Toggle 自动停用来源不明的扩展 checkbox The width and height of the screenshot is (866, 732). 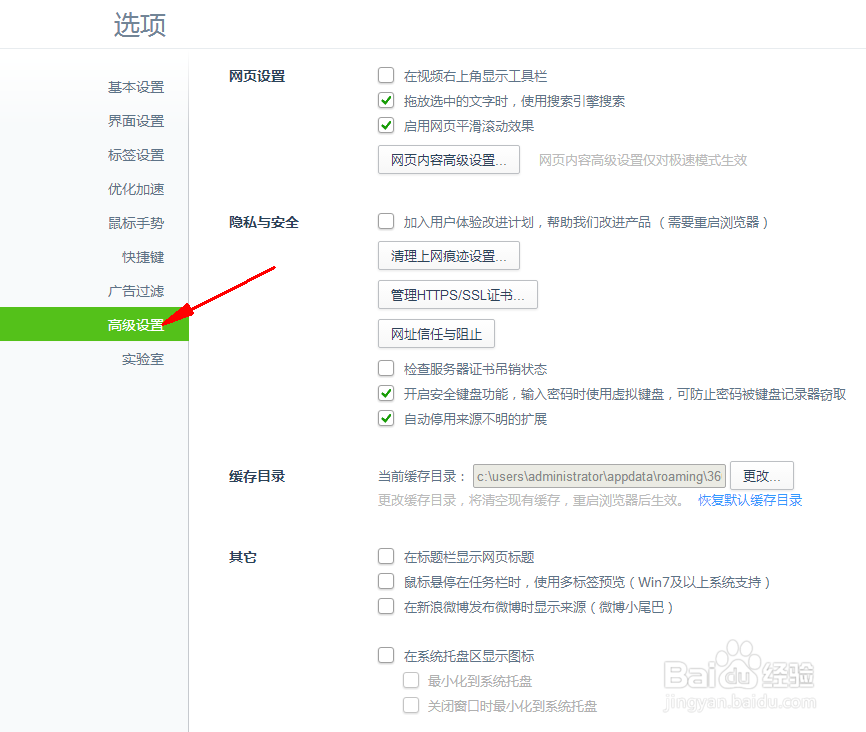pyautogui.click(x=386, y=418)
